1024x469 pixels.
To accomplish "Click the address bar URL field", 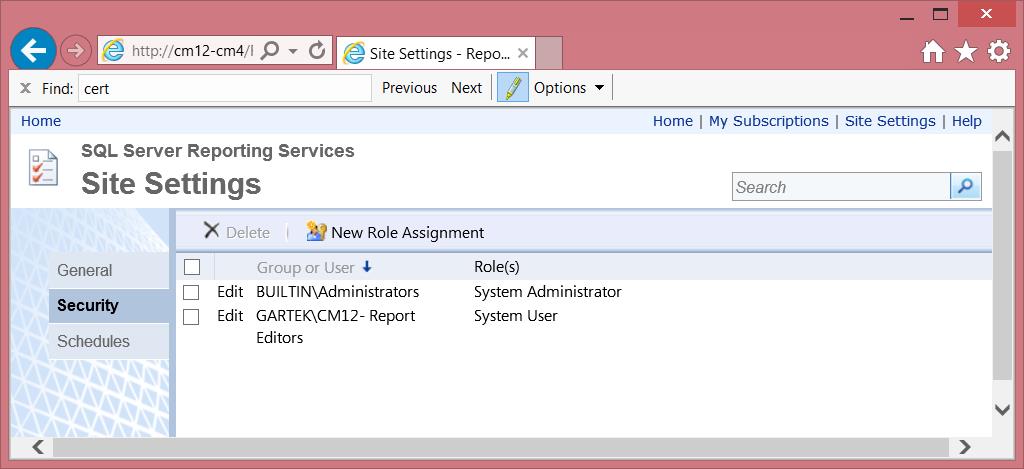I will coord(191,51).
